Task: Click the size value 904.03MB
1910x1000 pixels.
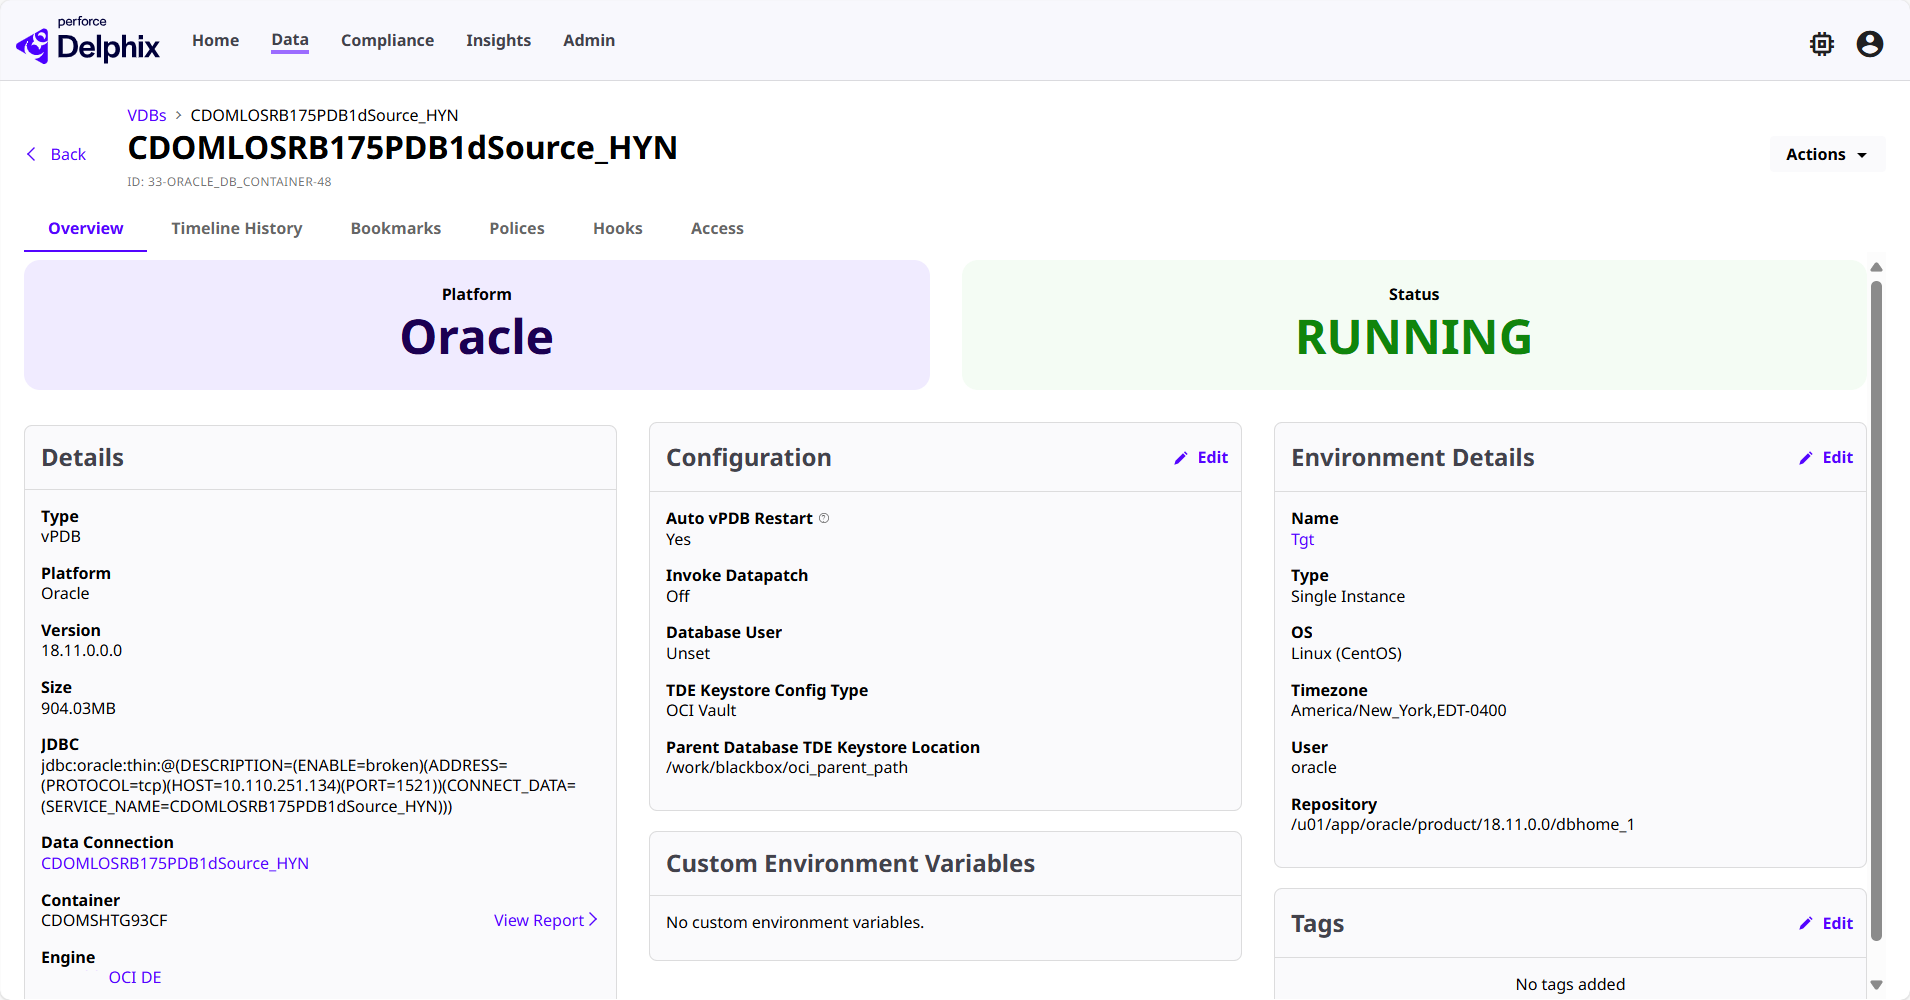Action: [78, 708]
